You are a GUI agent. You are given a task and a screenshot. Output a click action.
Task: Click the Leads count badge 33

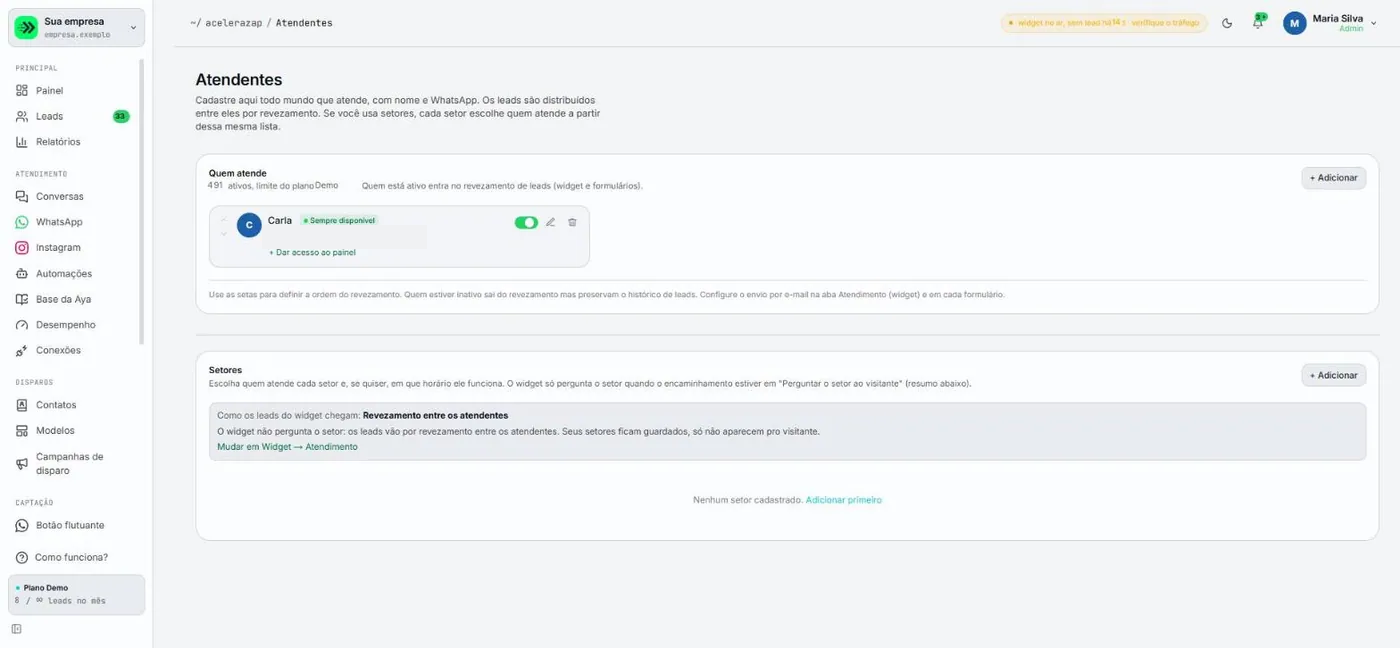121,116
